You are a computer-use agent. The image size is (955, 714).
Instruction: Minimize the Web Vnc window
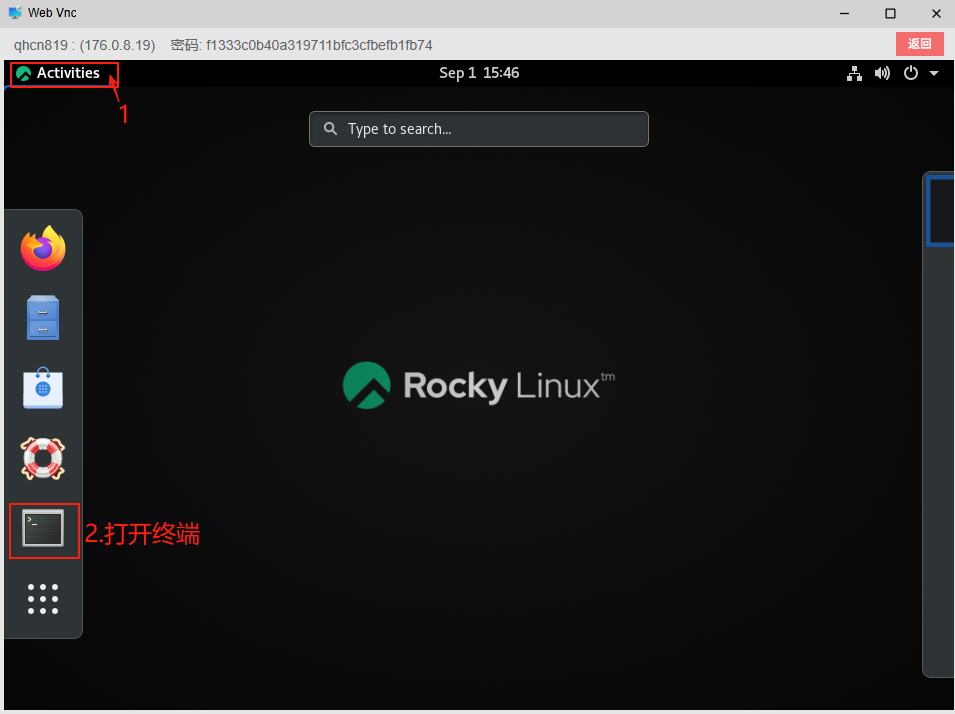(x=844, y=13)
